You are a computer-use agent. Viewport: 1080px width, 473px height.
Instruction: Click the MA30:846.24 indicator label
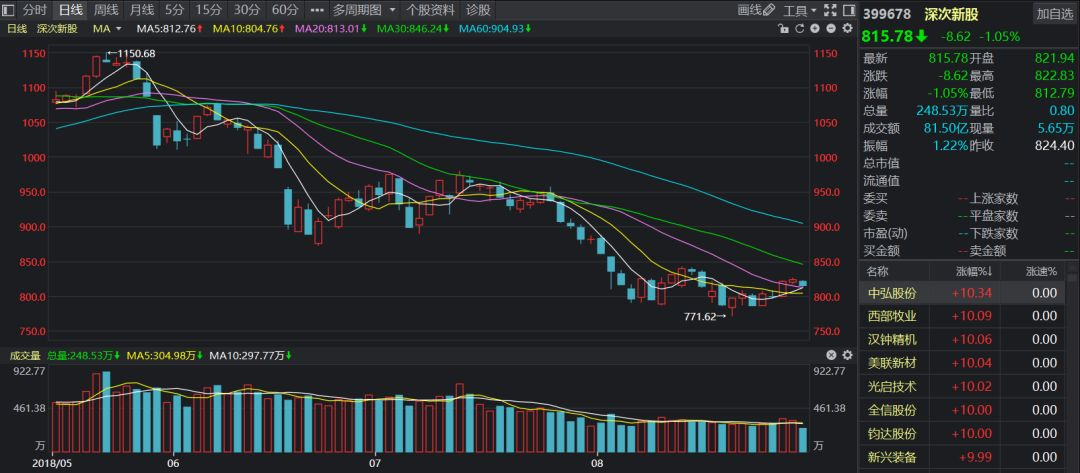[413, 28]
